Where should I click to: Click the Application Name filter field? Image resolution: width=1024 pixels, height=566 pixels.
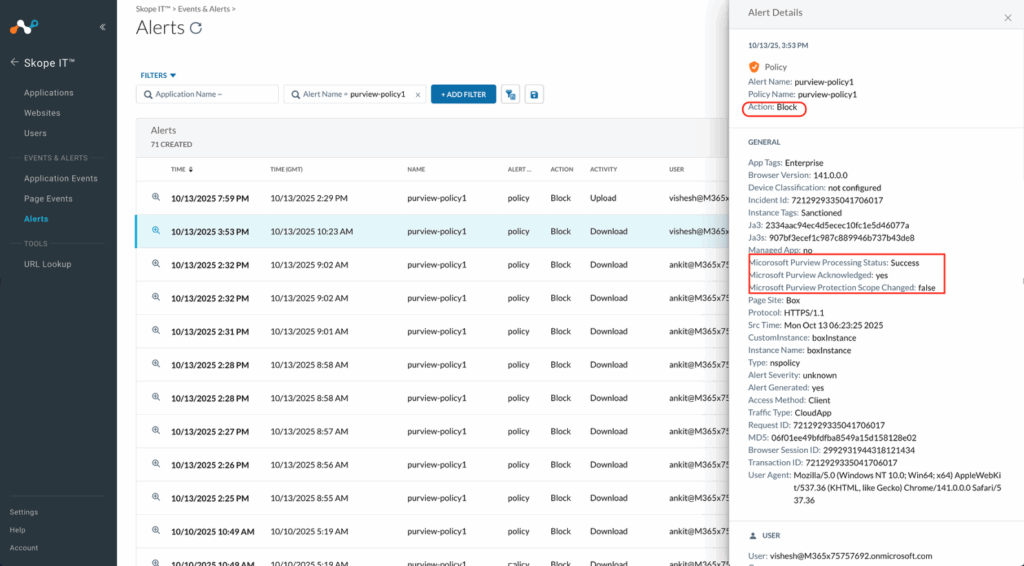[x=207, y=94]
